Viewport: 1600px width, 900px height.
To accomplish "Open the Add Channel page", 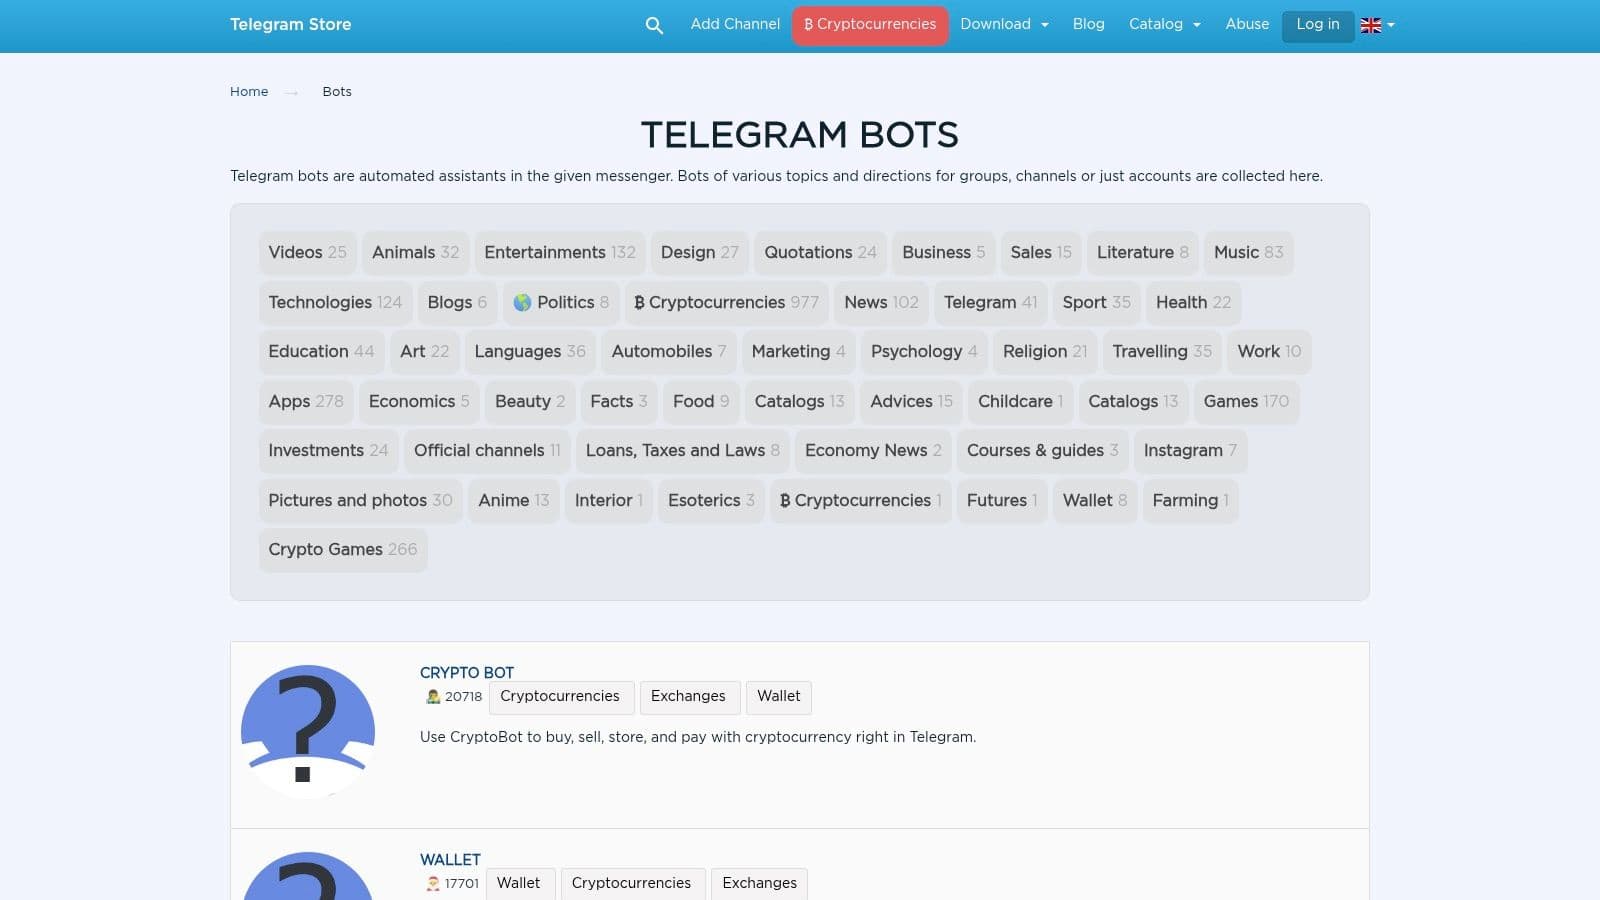I will pos(735,25).
